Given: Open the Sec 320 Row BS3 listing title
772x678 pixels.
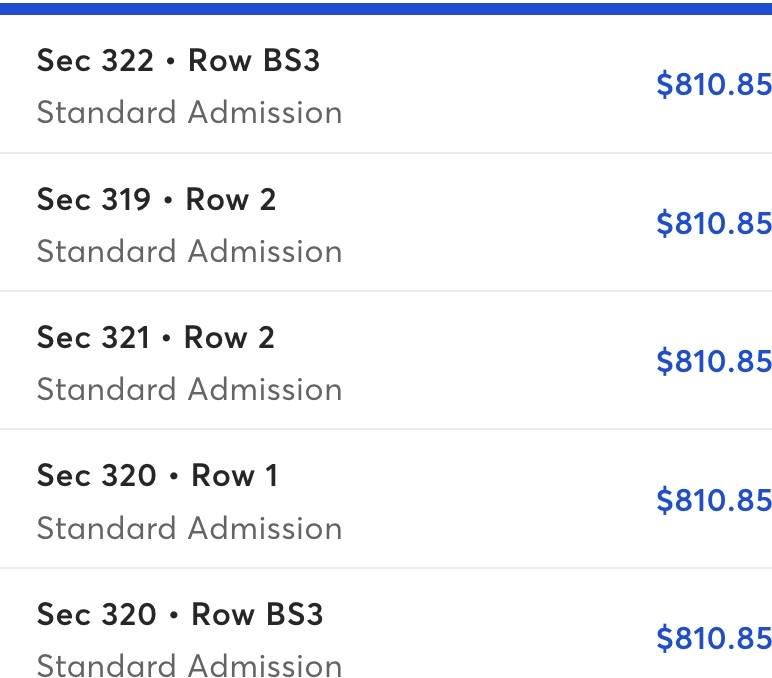Looking at the screenshot, I should pyautogui.click(x=180, y=614).
